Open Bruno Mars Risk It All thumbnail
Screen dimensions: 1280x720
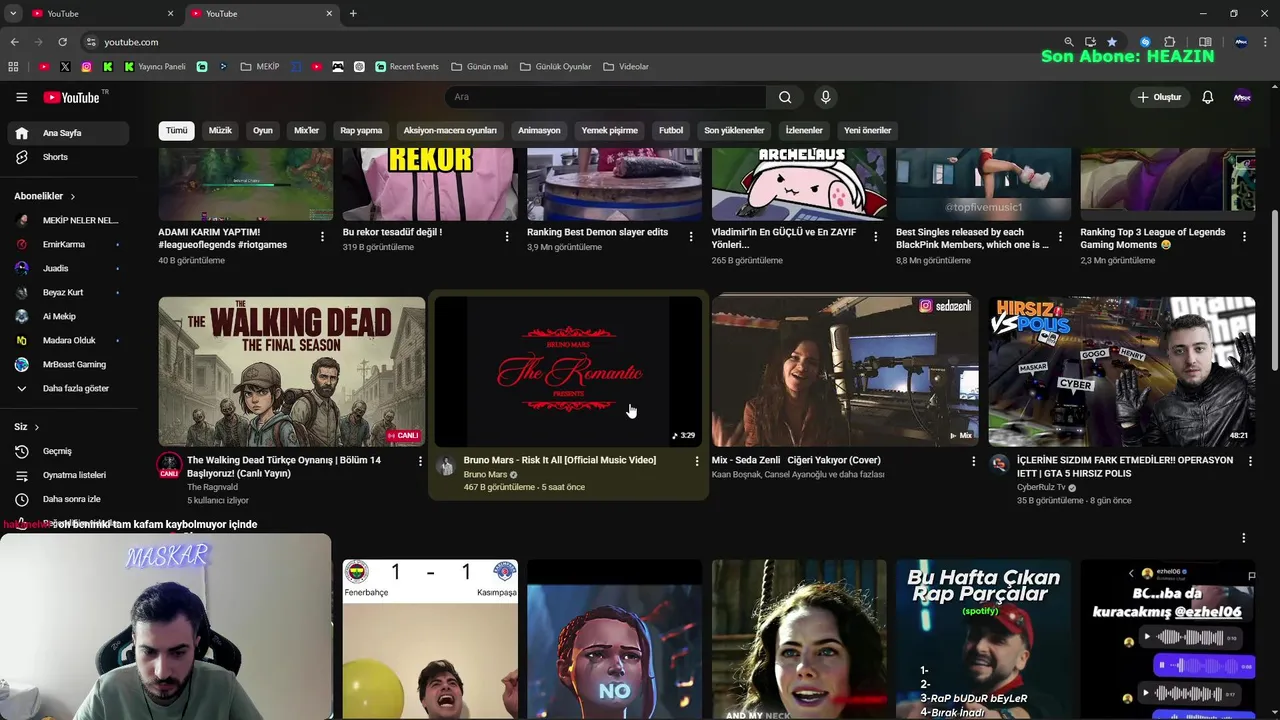(x=568, y=371)
